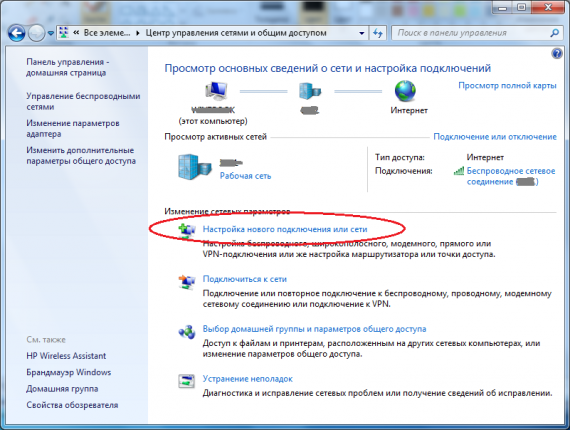
Task: Click Беспроводное сетевое соединение link
Action: [511, 176]
